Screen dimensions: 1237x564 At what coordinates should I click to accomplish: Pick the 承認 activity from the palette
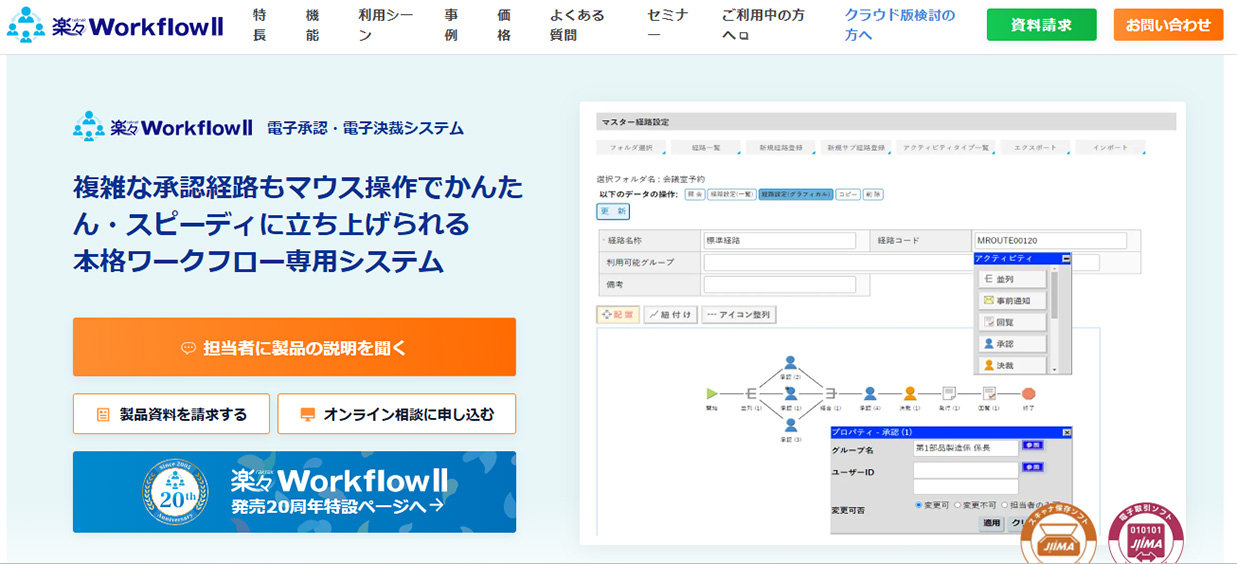(1013, 344)
